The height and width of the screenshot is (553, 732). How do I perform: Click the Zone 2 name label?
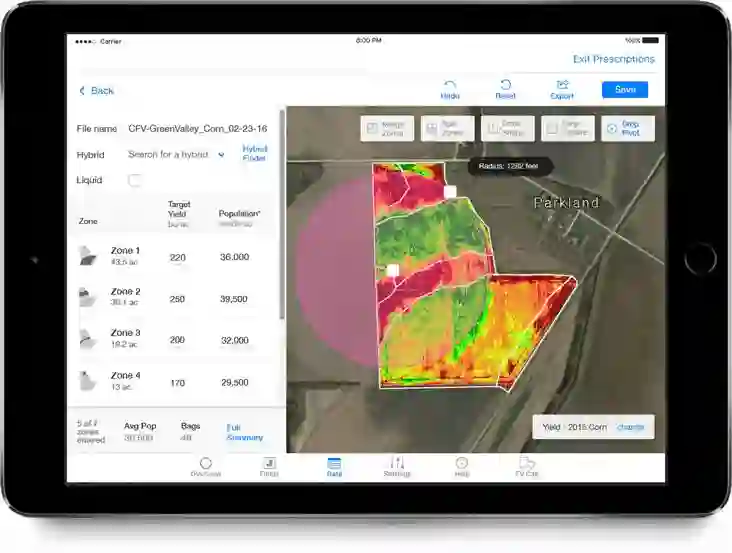[x=125, y=292]
